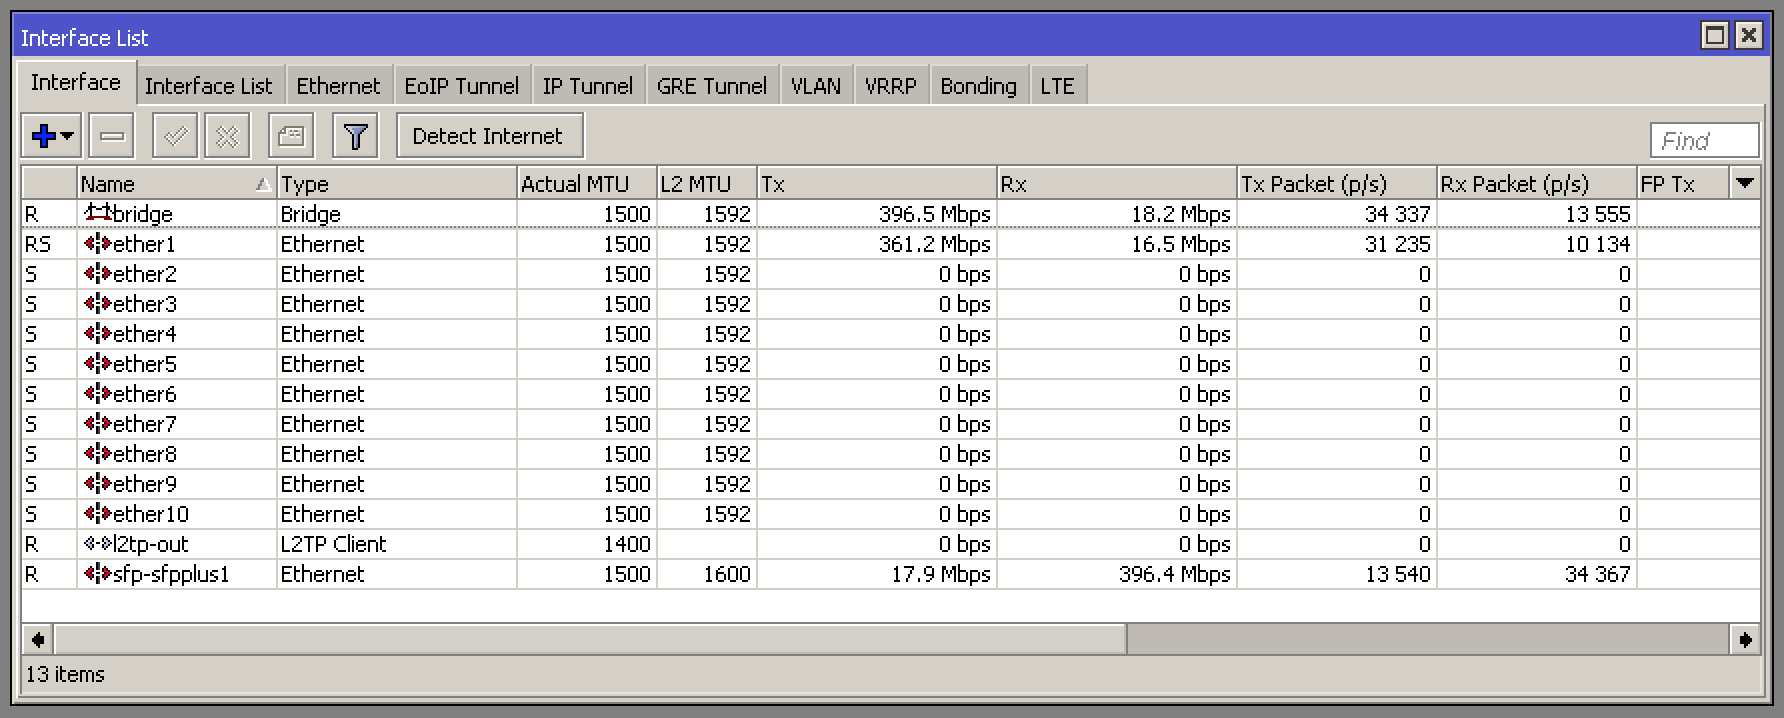This screenshot has height=718, width=1784.
Task: Open the Ethernet tab
Action: point(338,86)
